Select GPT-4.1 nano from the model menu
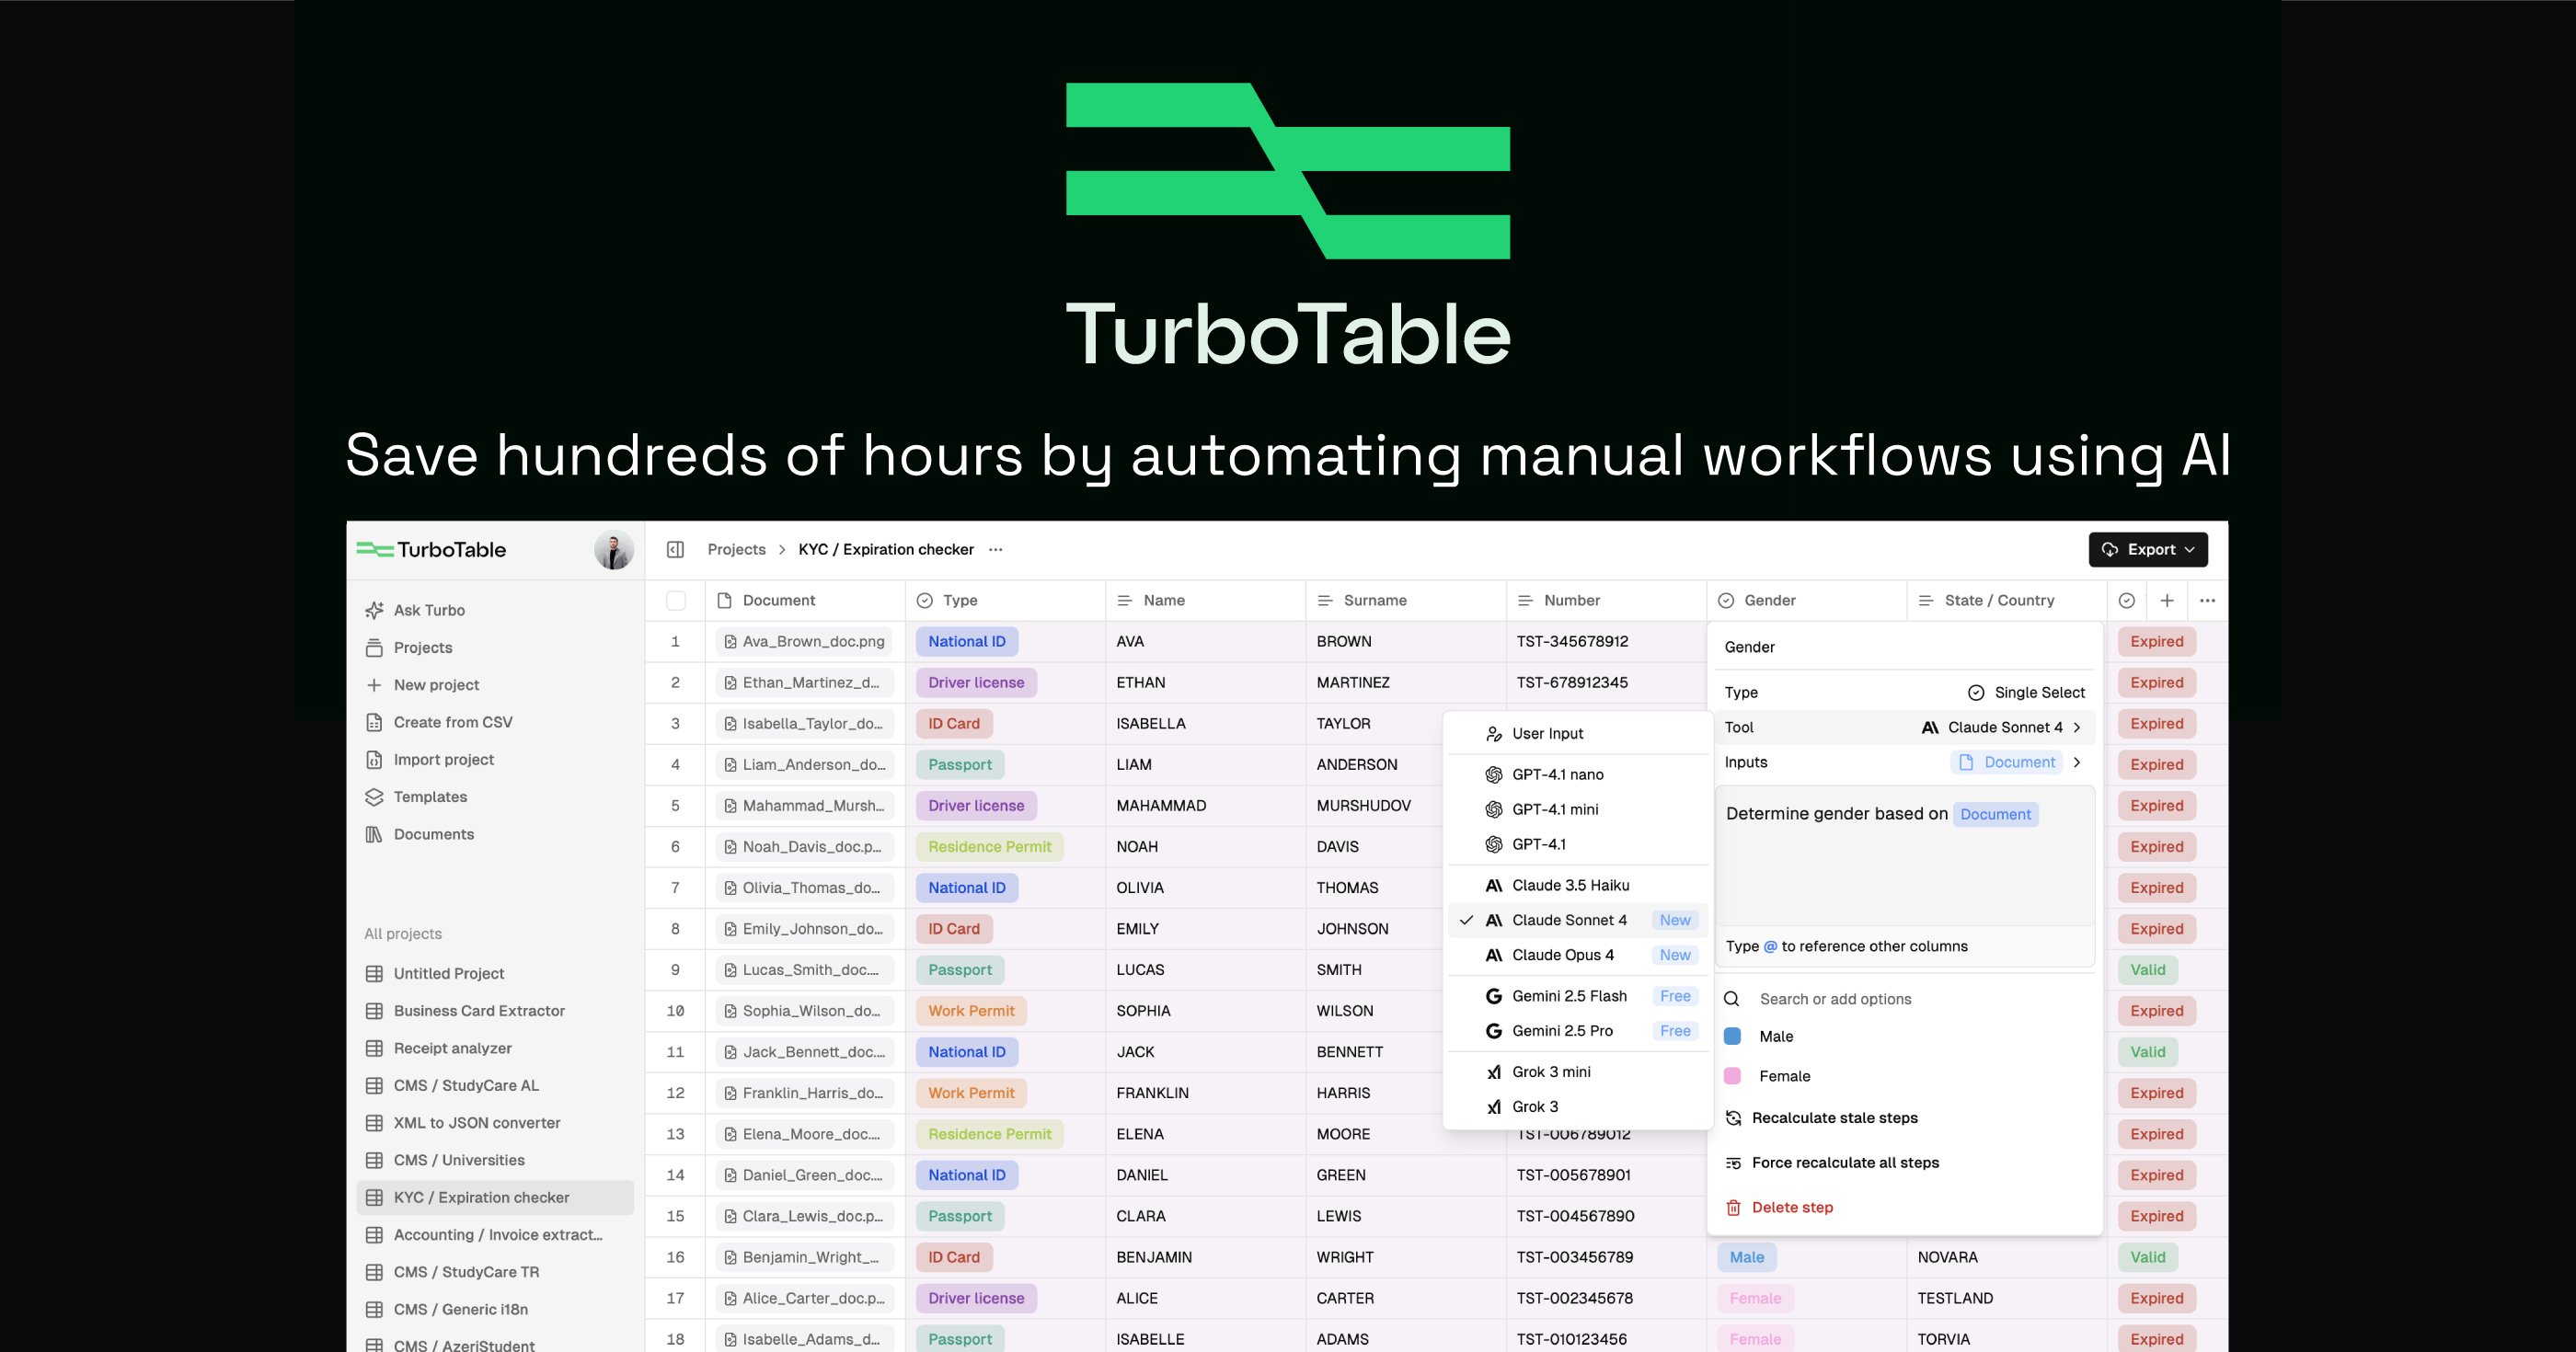 point(1557,774)
